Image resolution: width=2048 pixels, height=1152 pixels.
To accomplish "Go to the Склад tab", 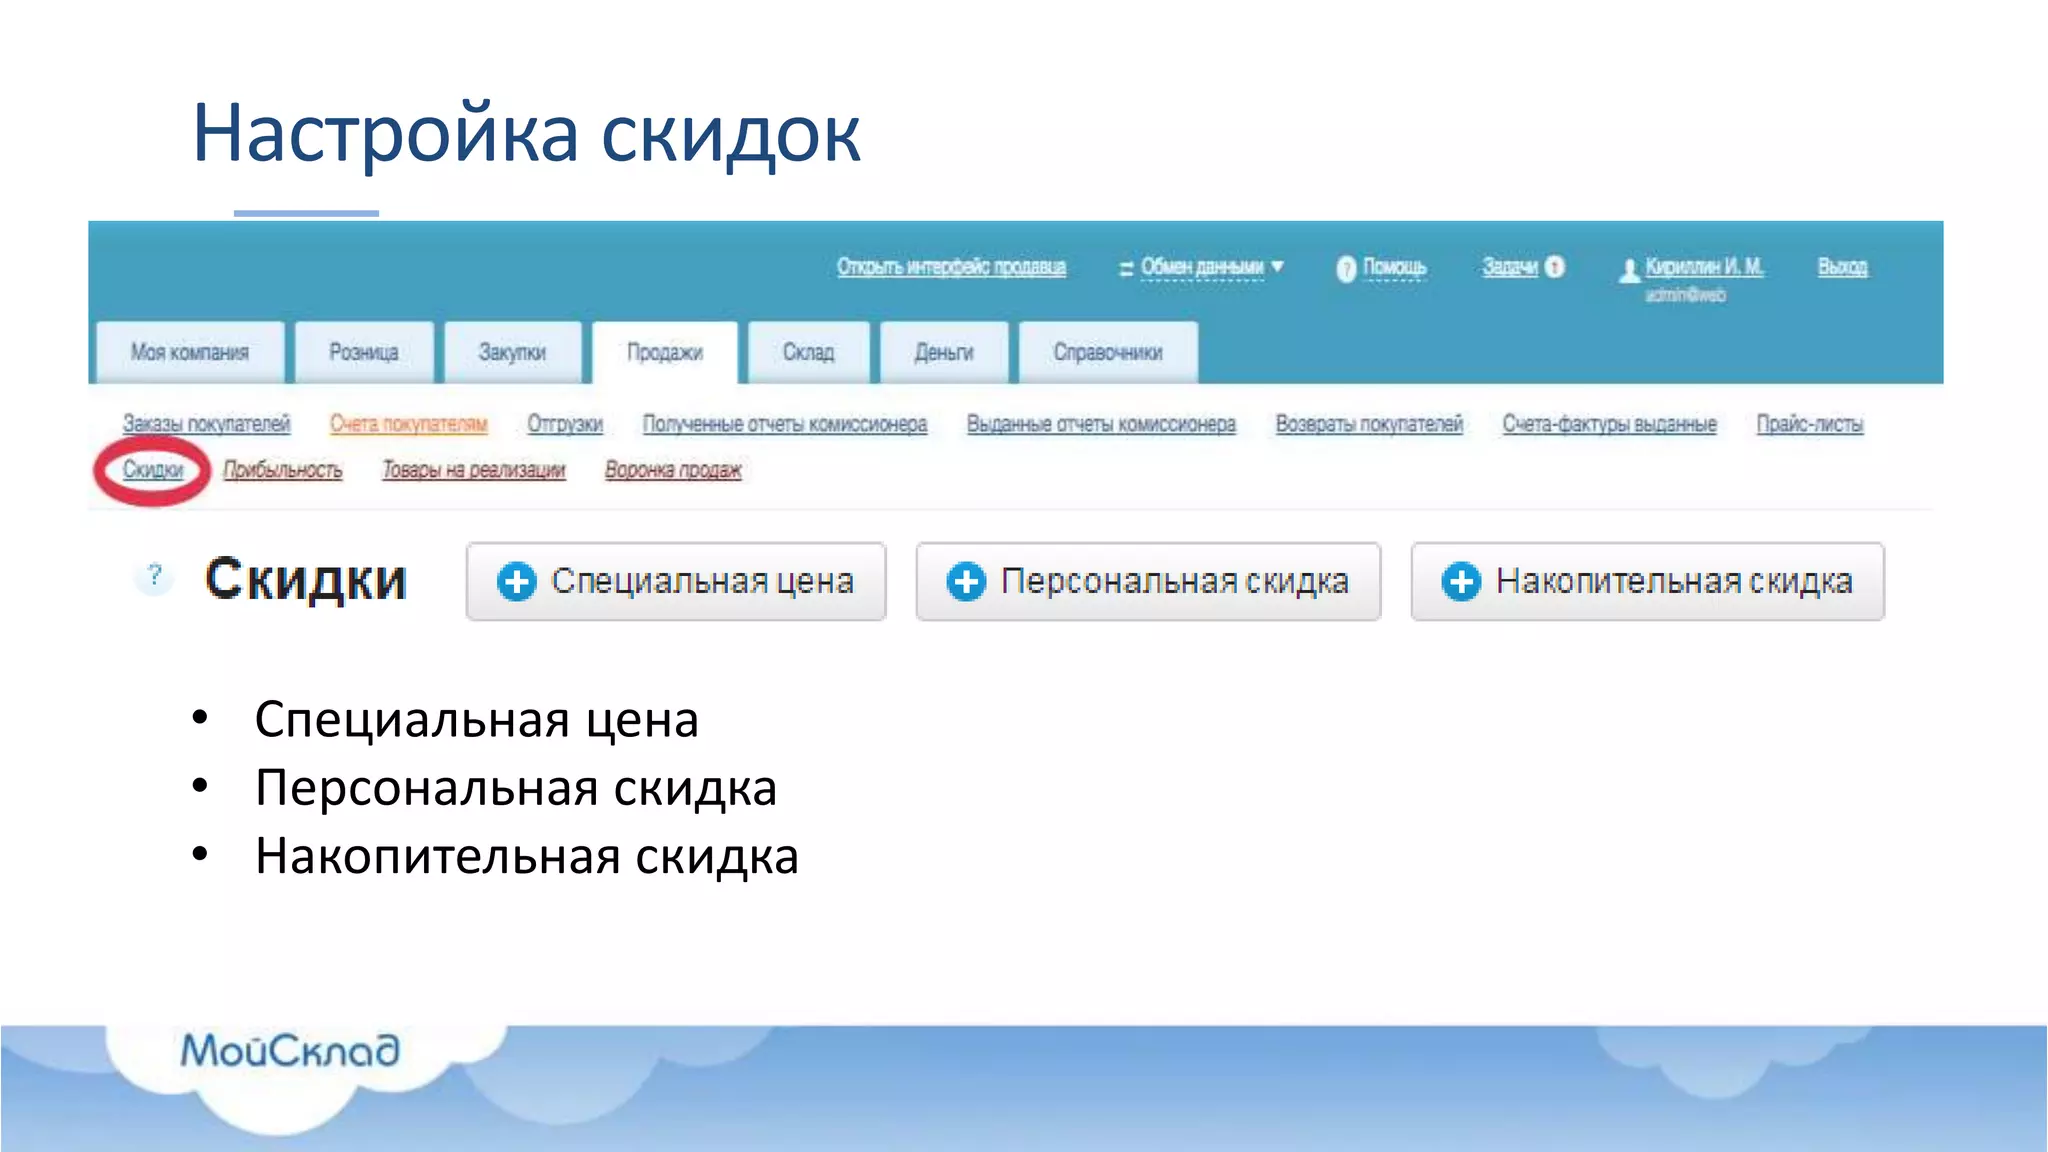I will tap(808, 352).
